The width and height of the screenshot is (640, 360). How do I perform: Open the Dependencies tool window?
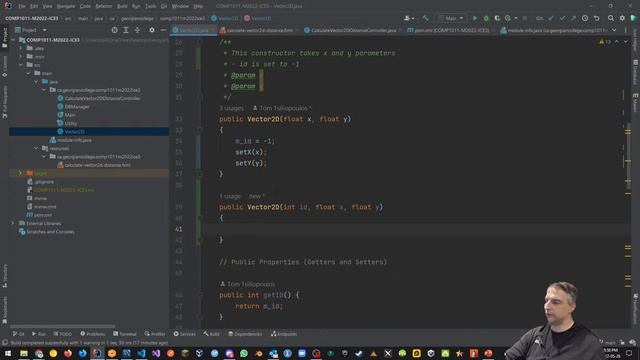(245, 334)
